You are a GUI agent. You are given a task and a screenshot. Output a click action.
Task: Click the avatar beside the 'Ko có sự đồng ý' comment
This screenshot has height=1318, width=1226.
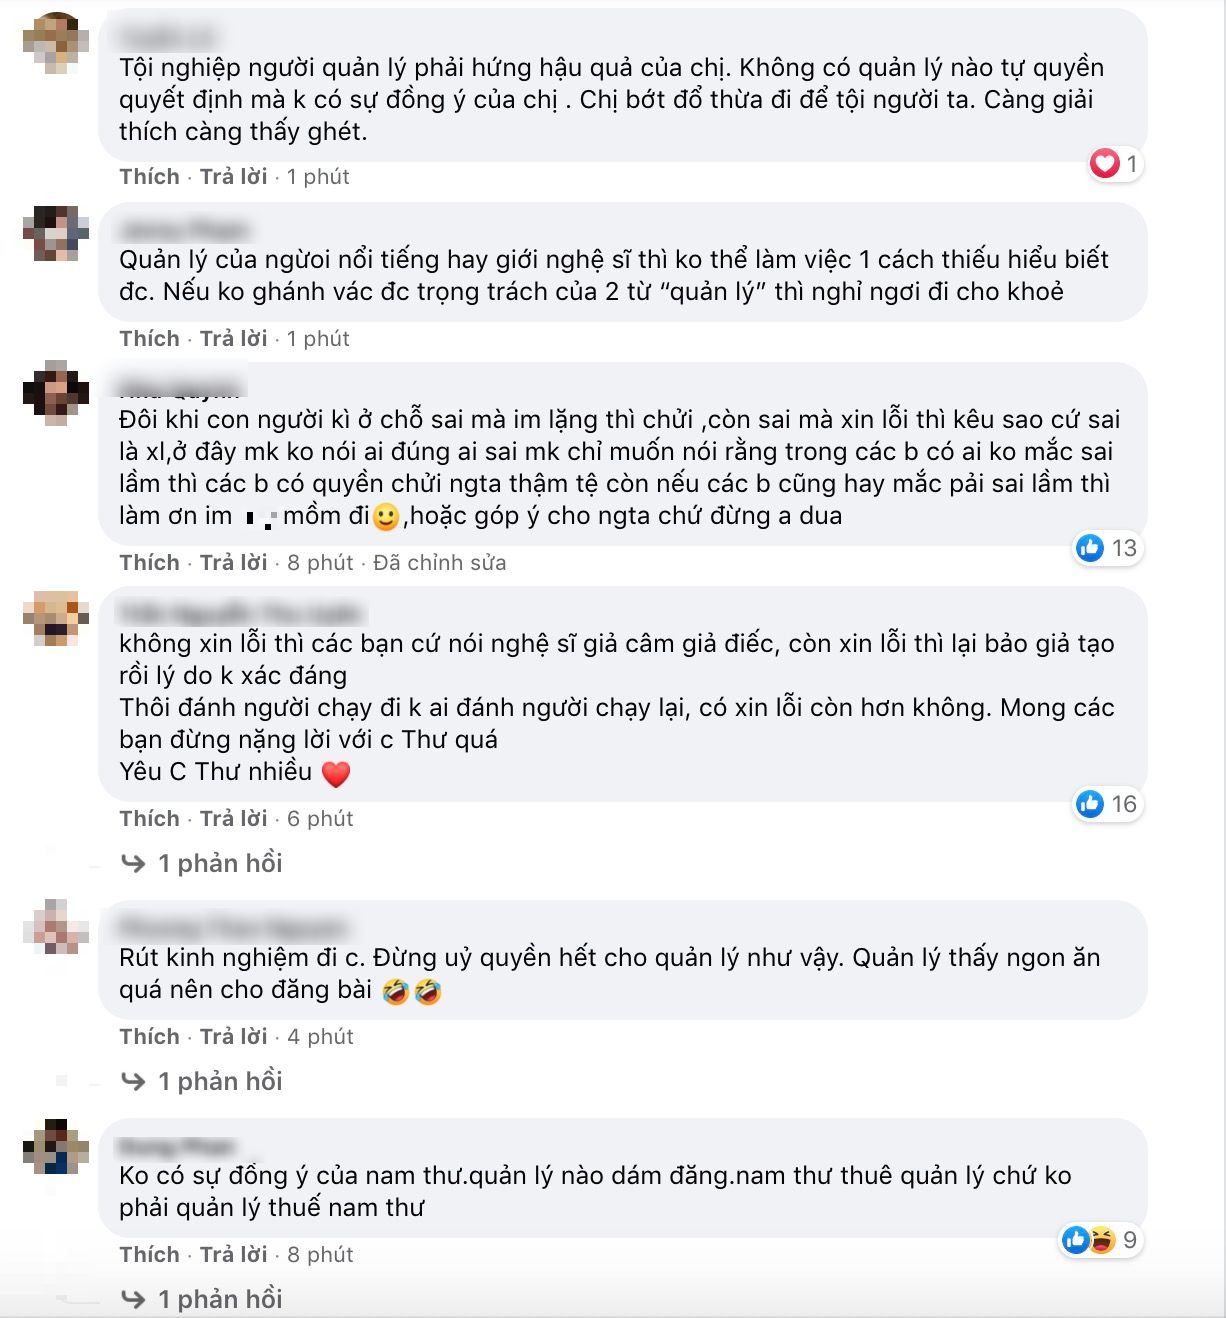click(56, 1146)
